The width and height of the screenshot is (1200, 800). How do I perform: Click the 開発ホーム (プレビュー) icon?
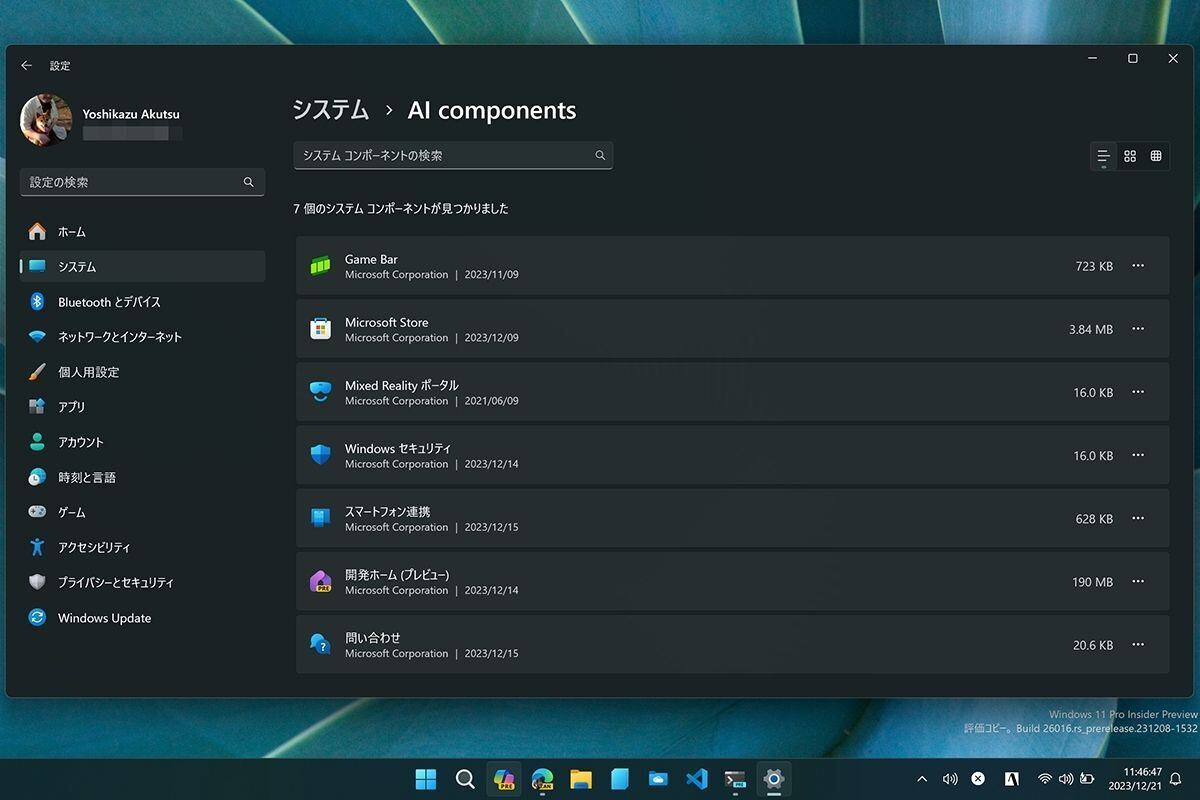click(x=320, y=581)
